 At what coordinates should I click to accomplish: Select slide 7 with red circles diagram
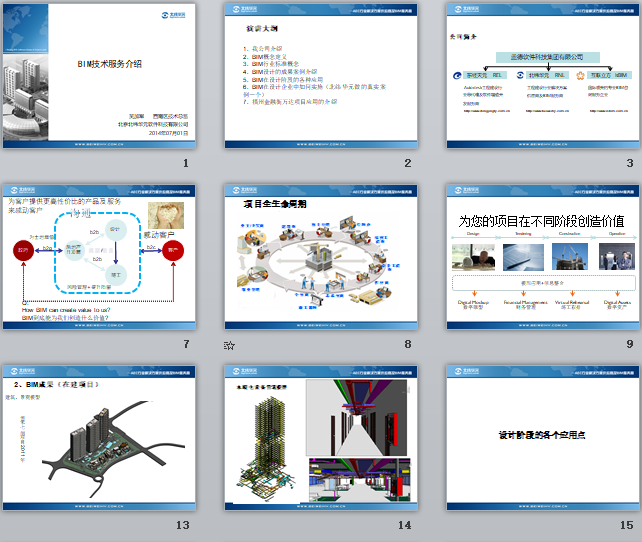(99, 257)
